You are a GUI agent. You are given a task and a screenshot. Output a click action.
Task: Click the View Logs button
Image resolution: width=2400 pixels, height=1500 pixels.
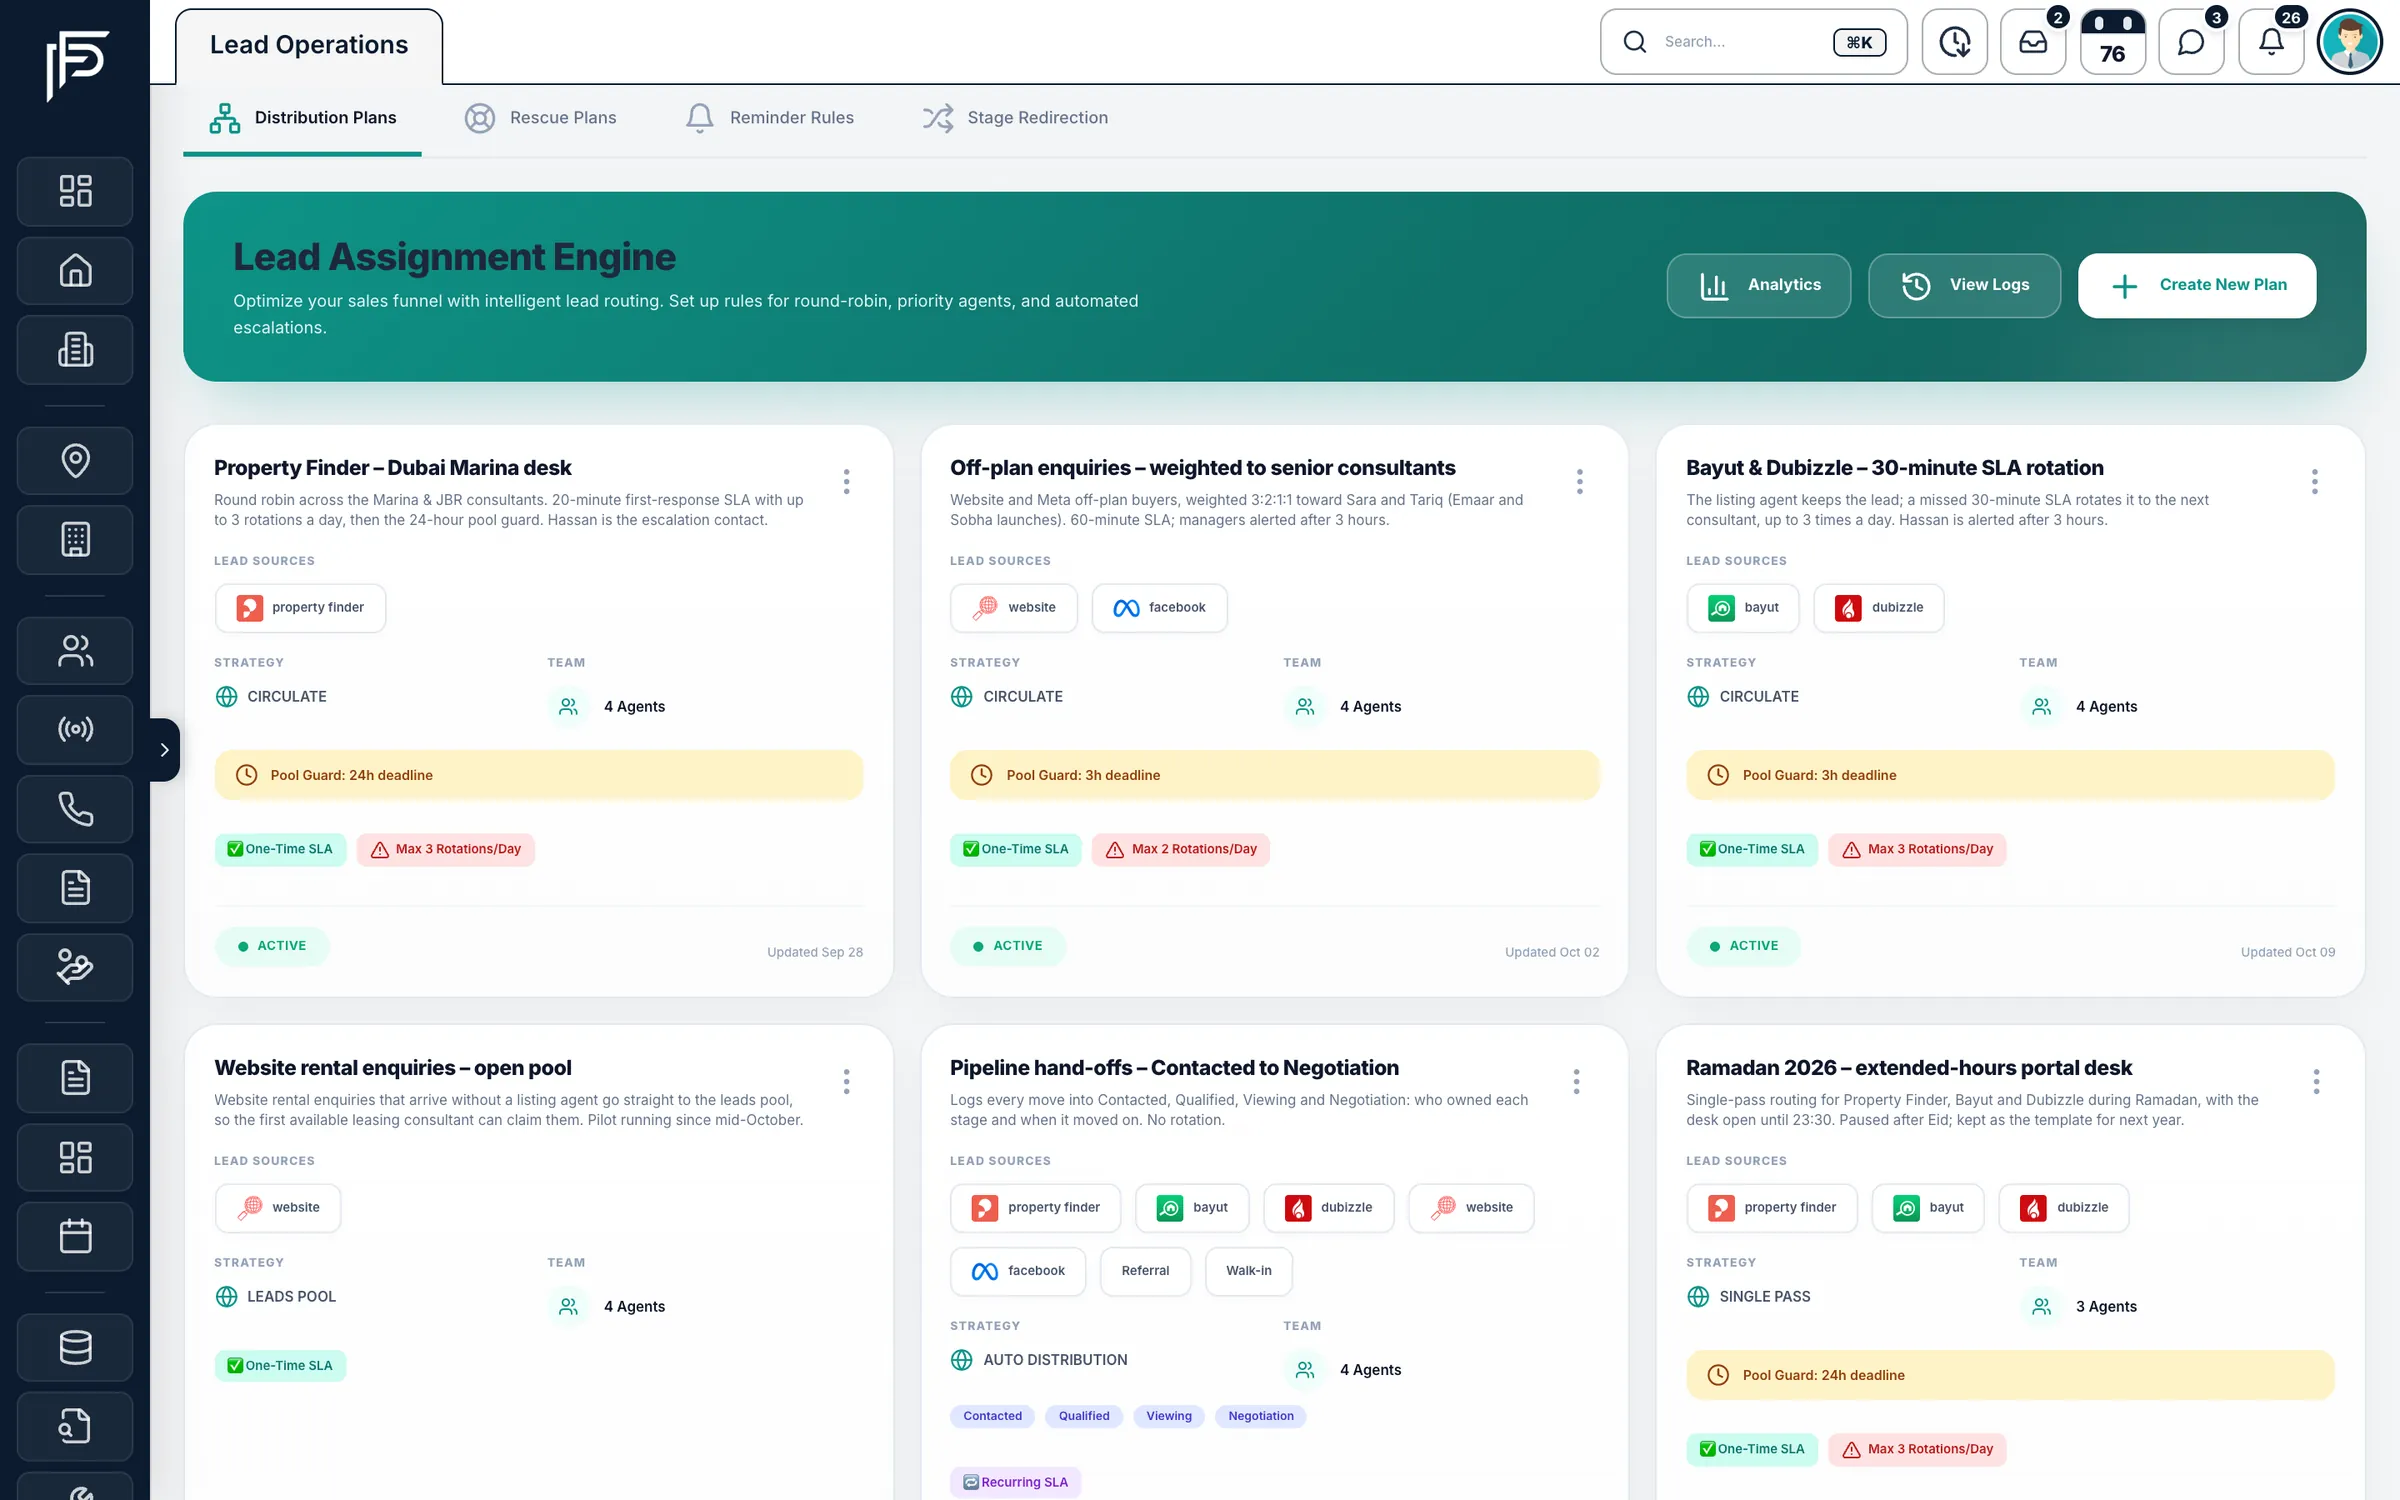(1964, 285)
